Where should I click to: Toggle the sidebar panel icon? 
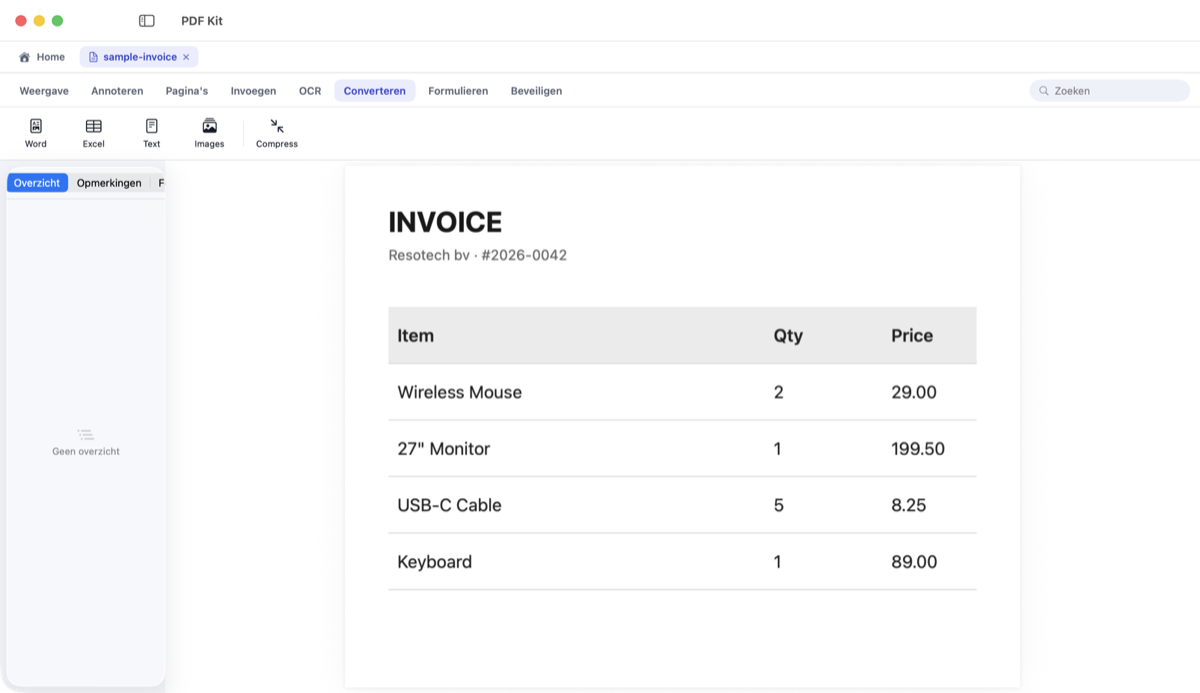click(147, 21)
